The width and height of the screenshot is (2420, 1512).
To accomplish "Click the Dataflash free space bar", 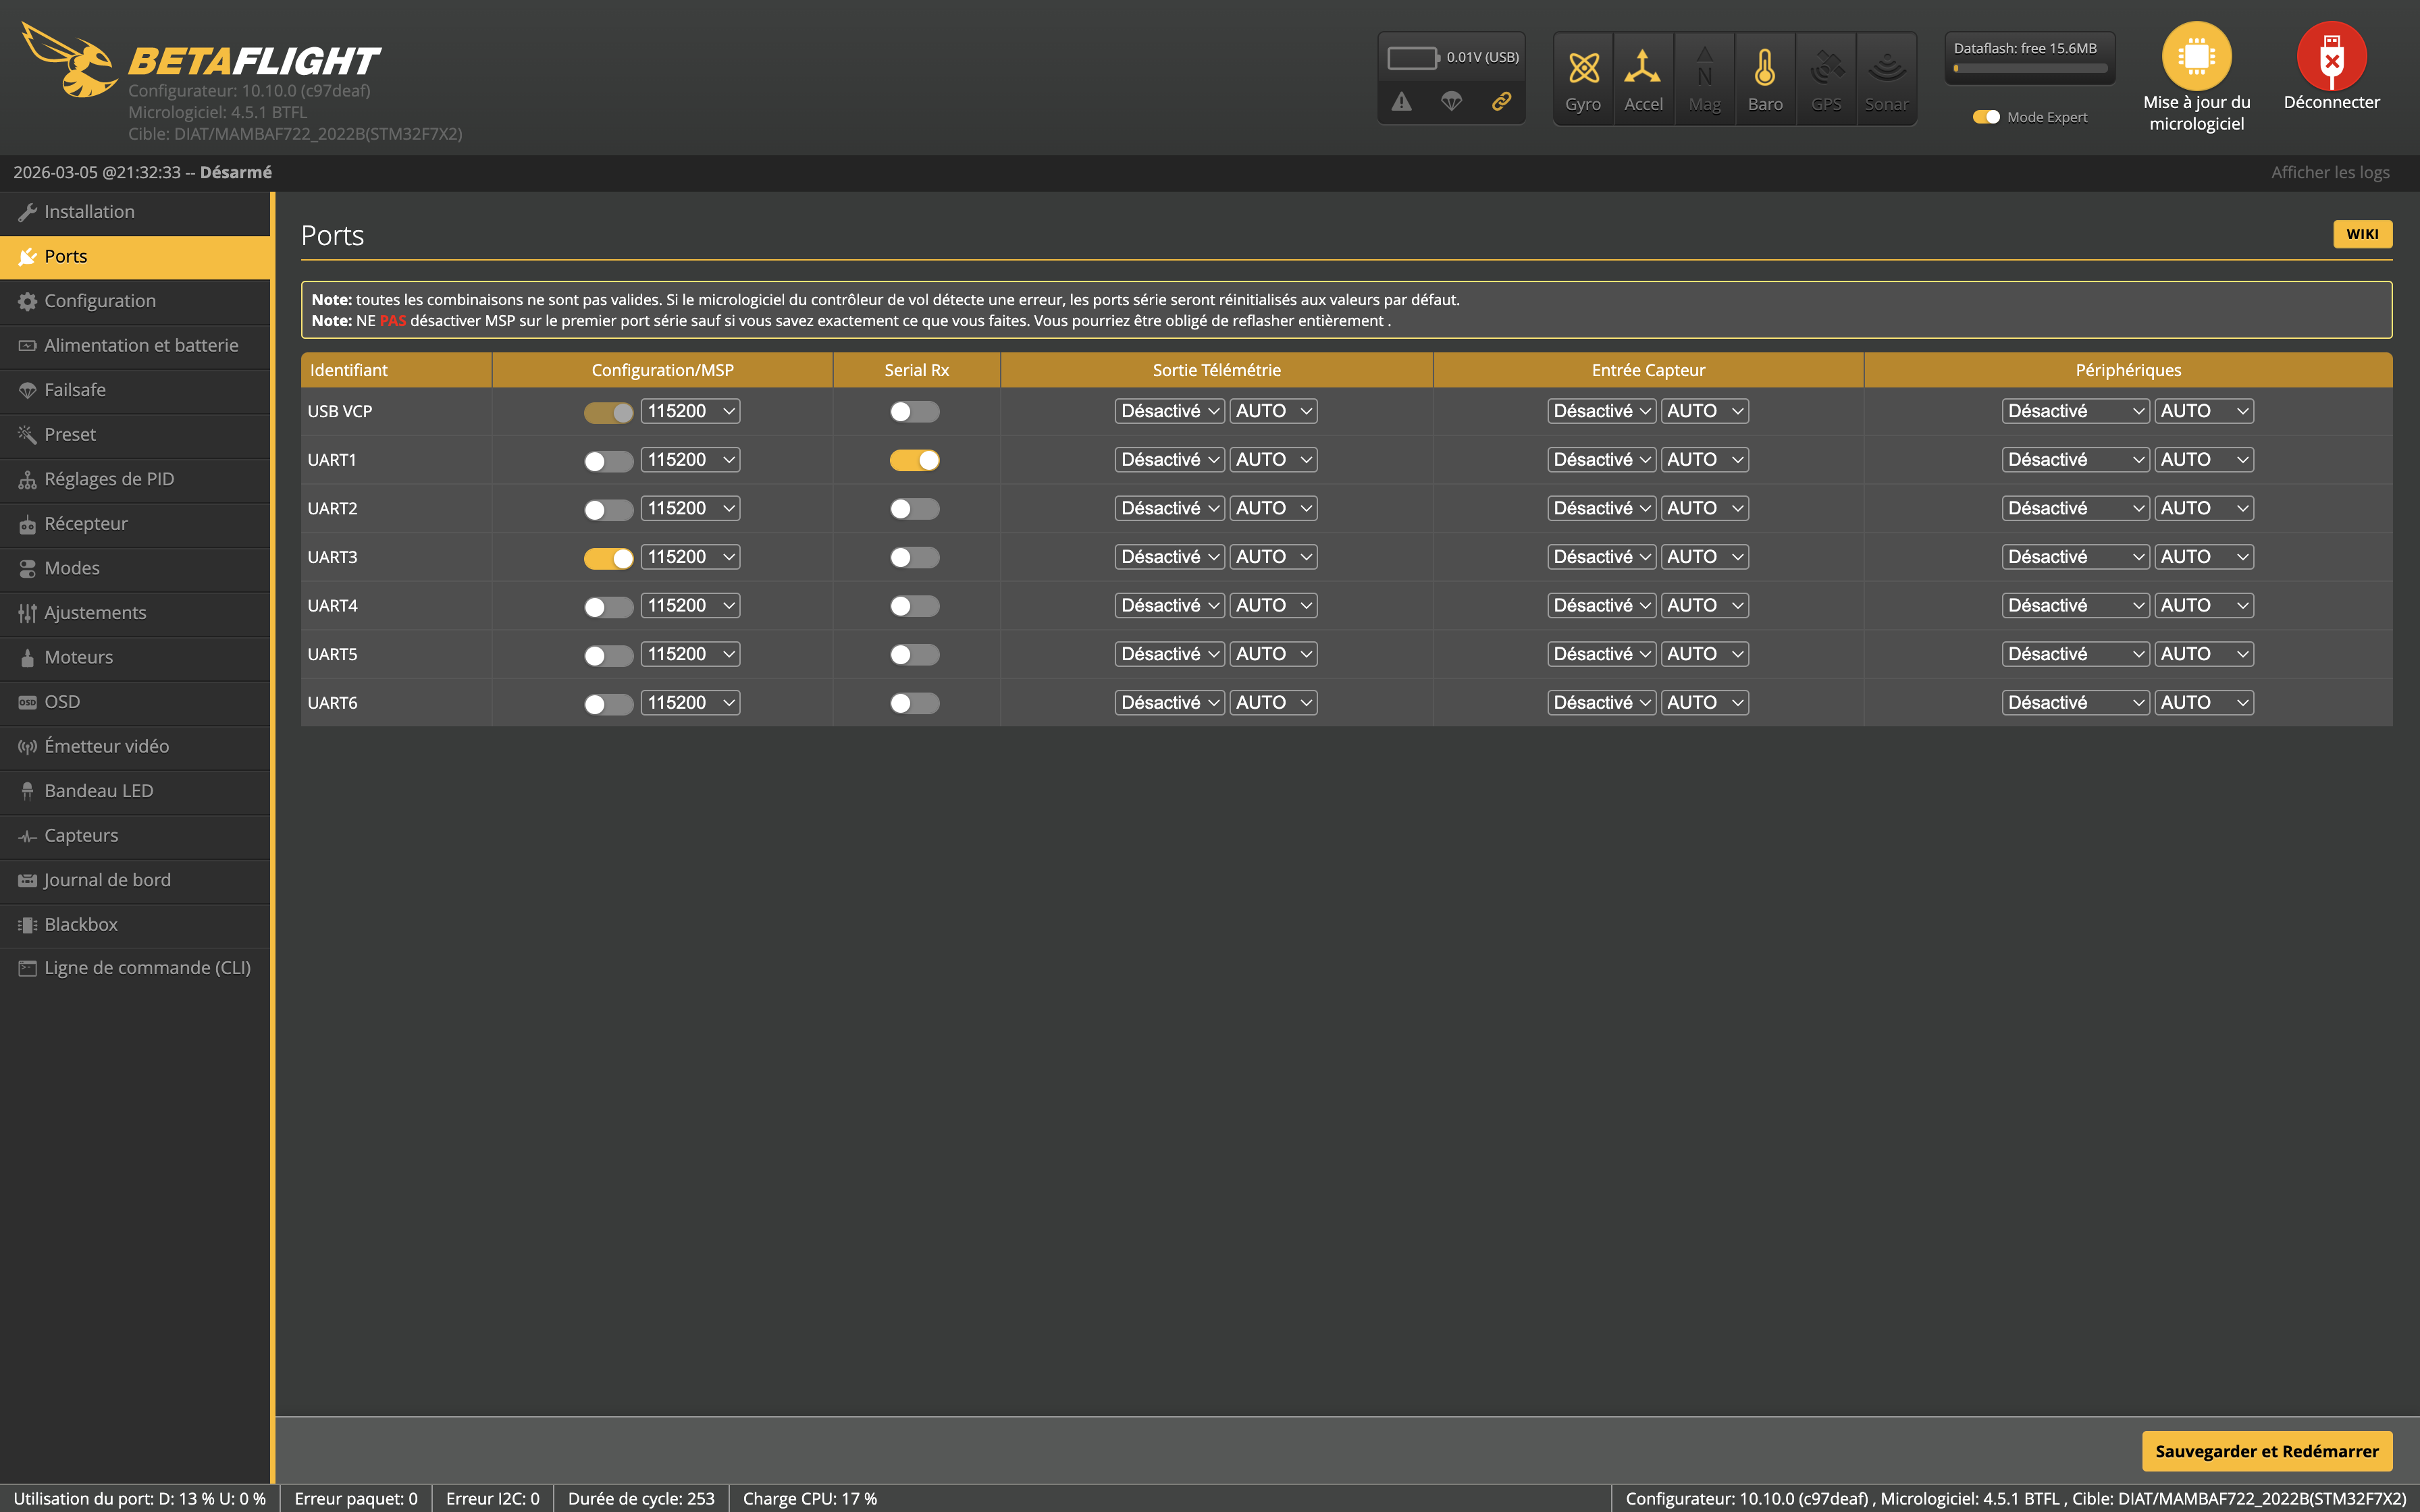I will 2029,69.
